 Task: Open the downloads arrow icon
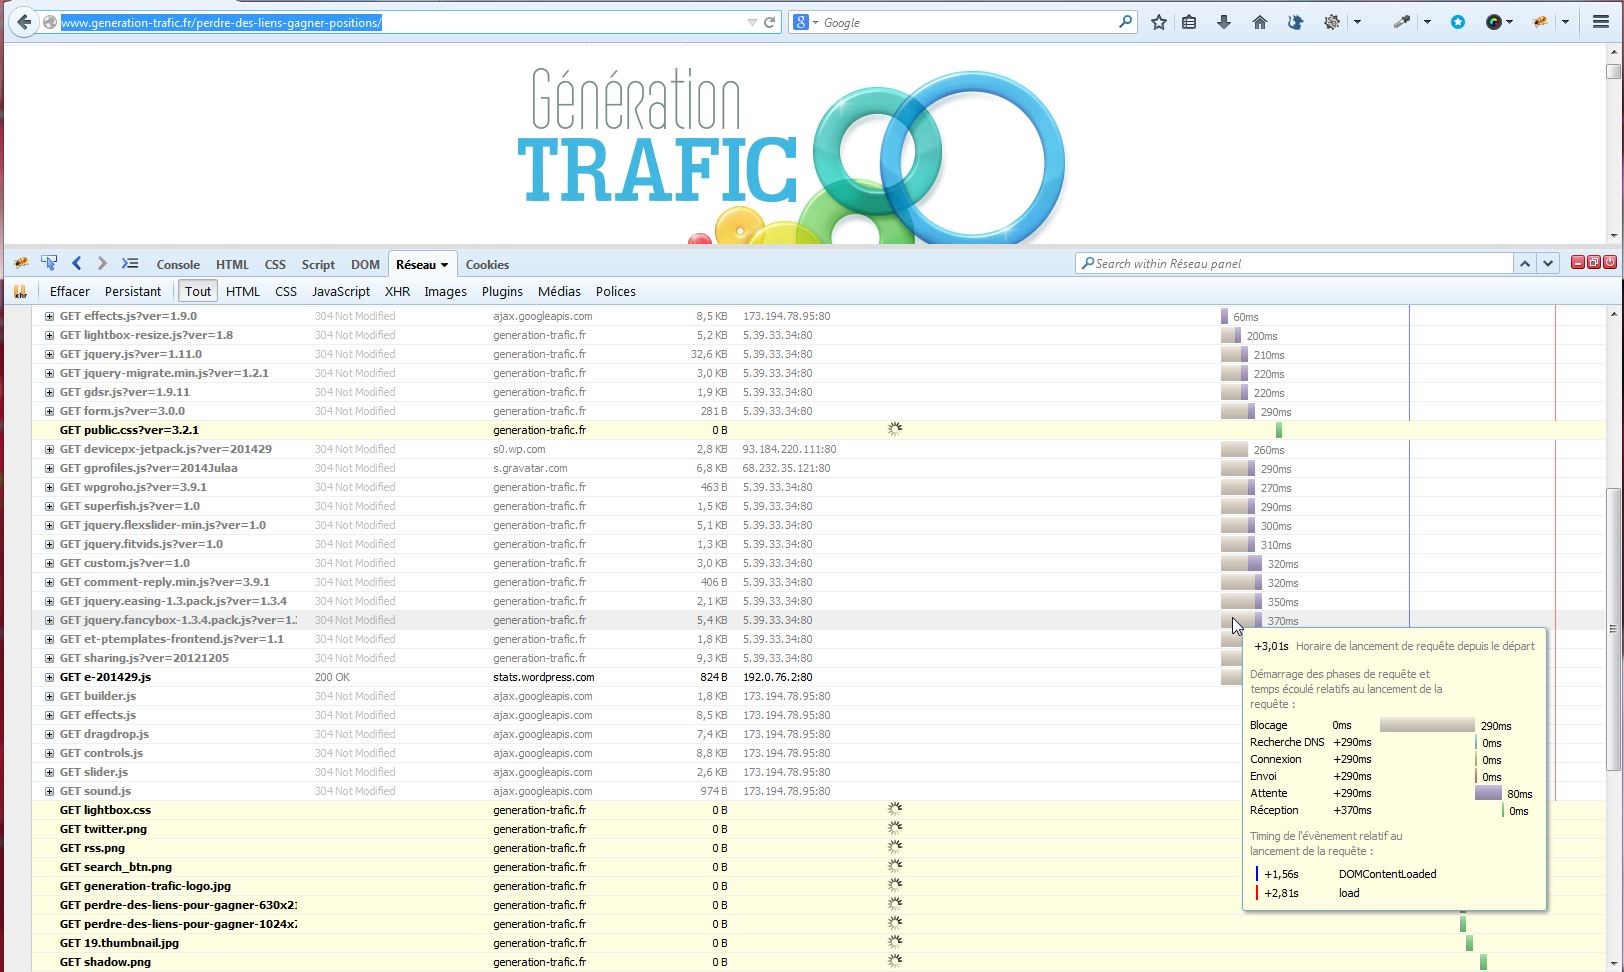[1223, 22]
